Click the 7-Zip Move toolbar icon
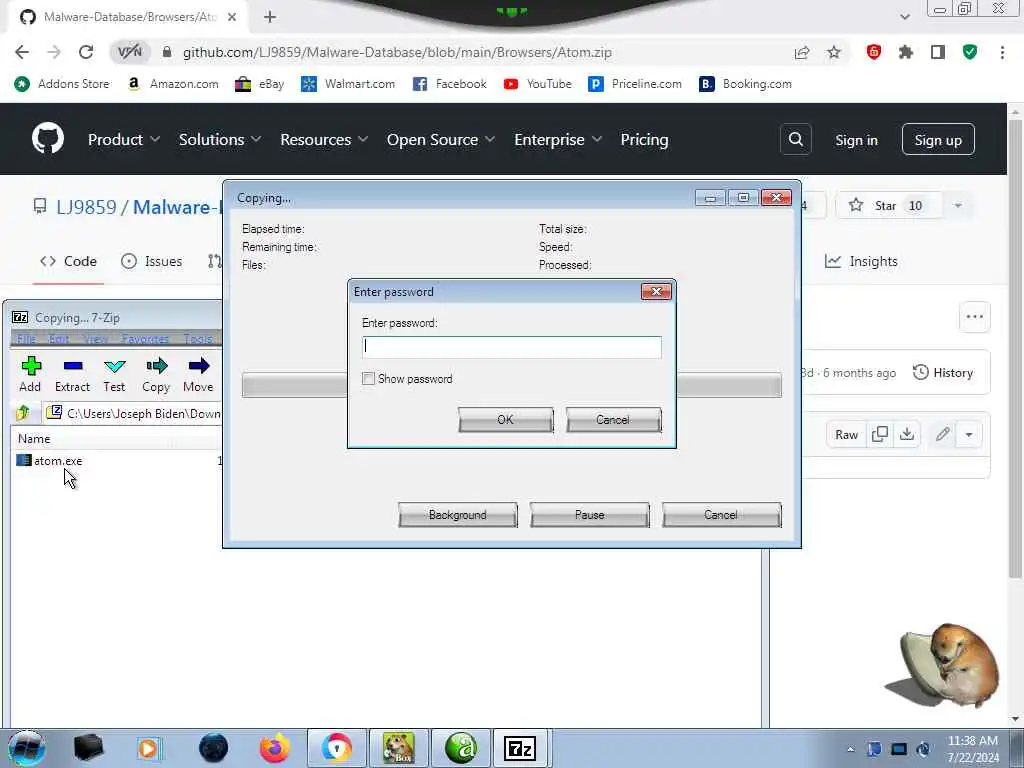Viewport: 1024px width, 768px height. click(198, 374)
